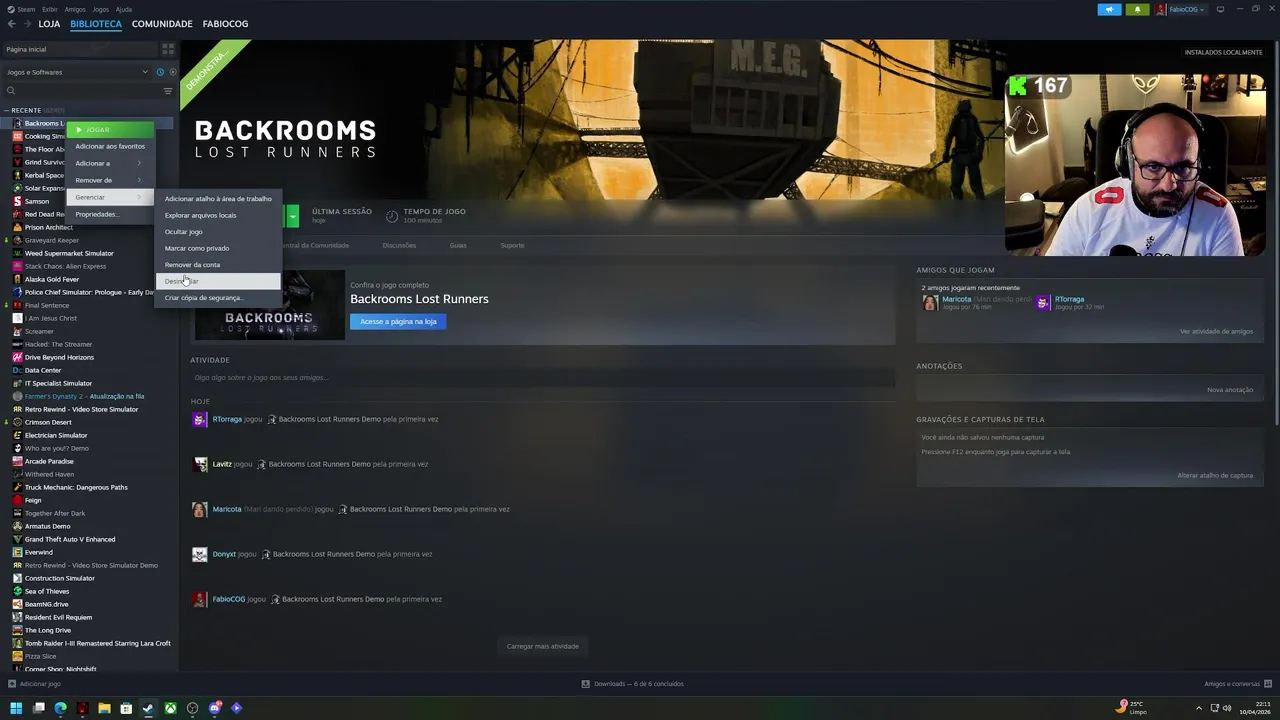Open advanced filter settings icon

tap(168, 91)
